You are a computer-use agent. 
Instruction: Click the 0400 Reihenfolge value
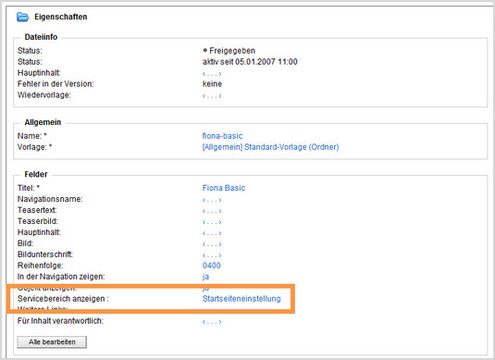(212, 266)
